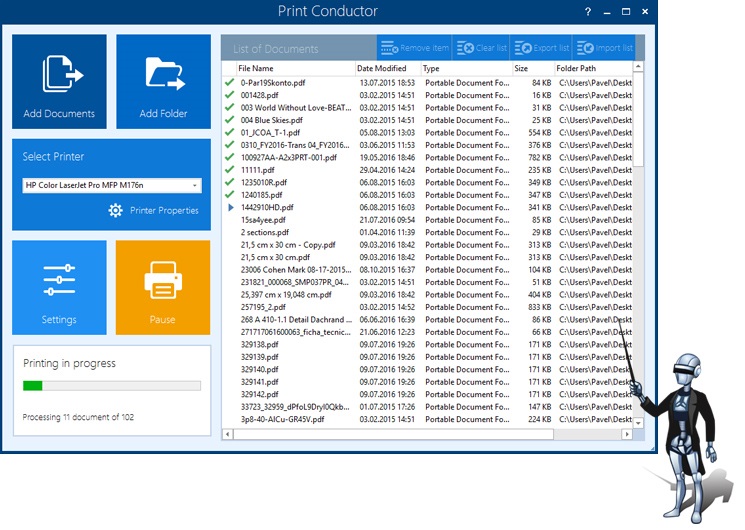Click the horizontal scrollbar left arrow
The image size is (745, 530).
(227, 434)
